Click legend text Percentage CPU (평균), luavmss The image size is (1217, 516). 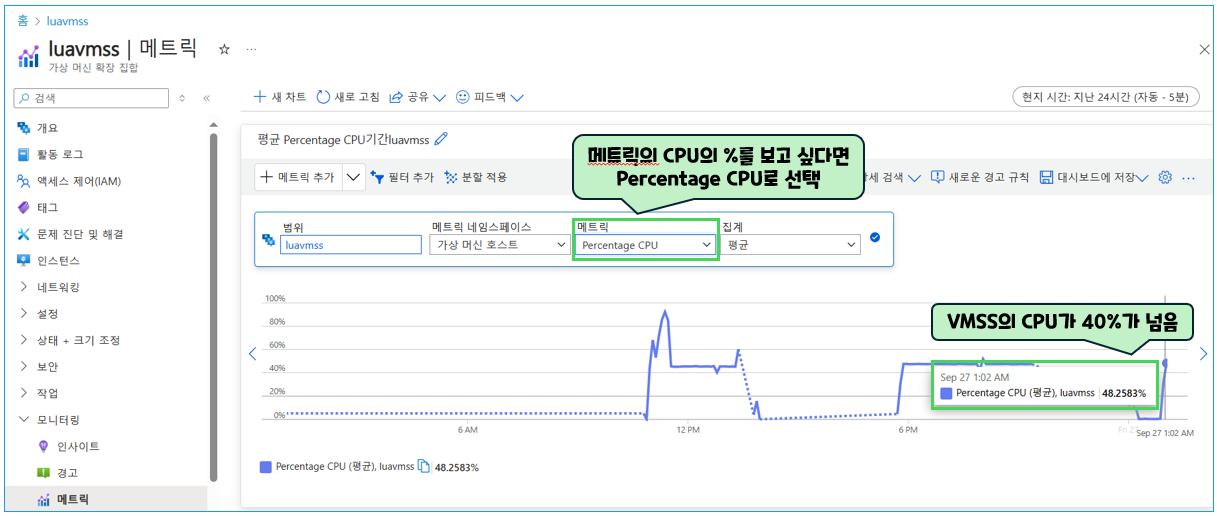[344, 467]
